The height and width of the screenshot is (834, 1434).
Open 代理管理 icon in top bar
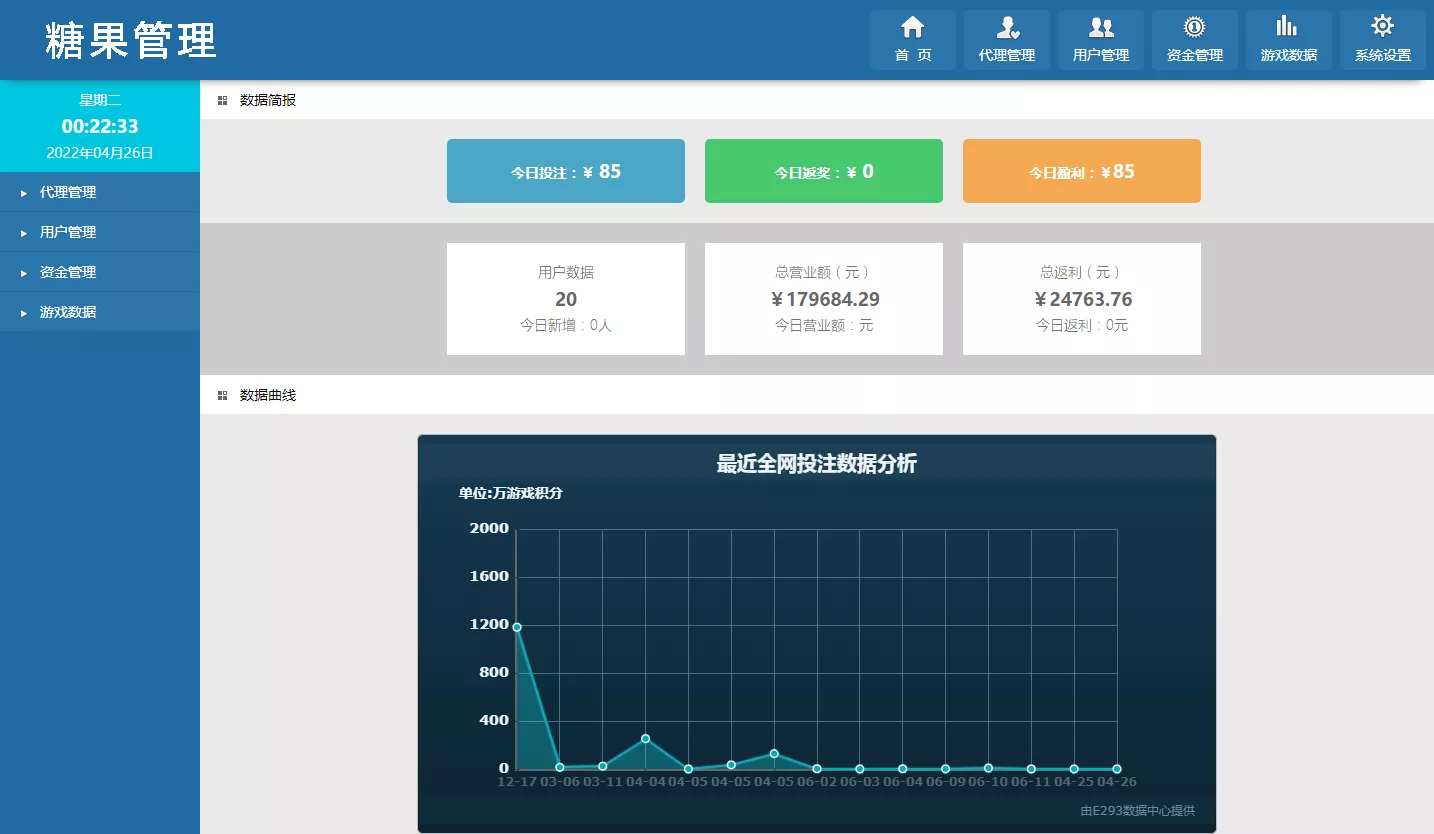pyautogui.click(x=1006, y=28)
